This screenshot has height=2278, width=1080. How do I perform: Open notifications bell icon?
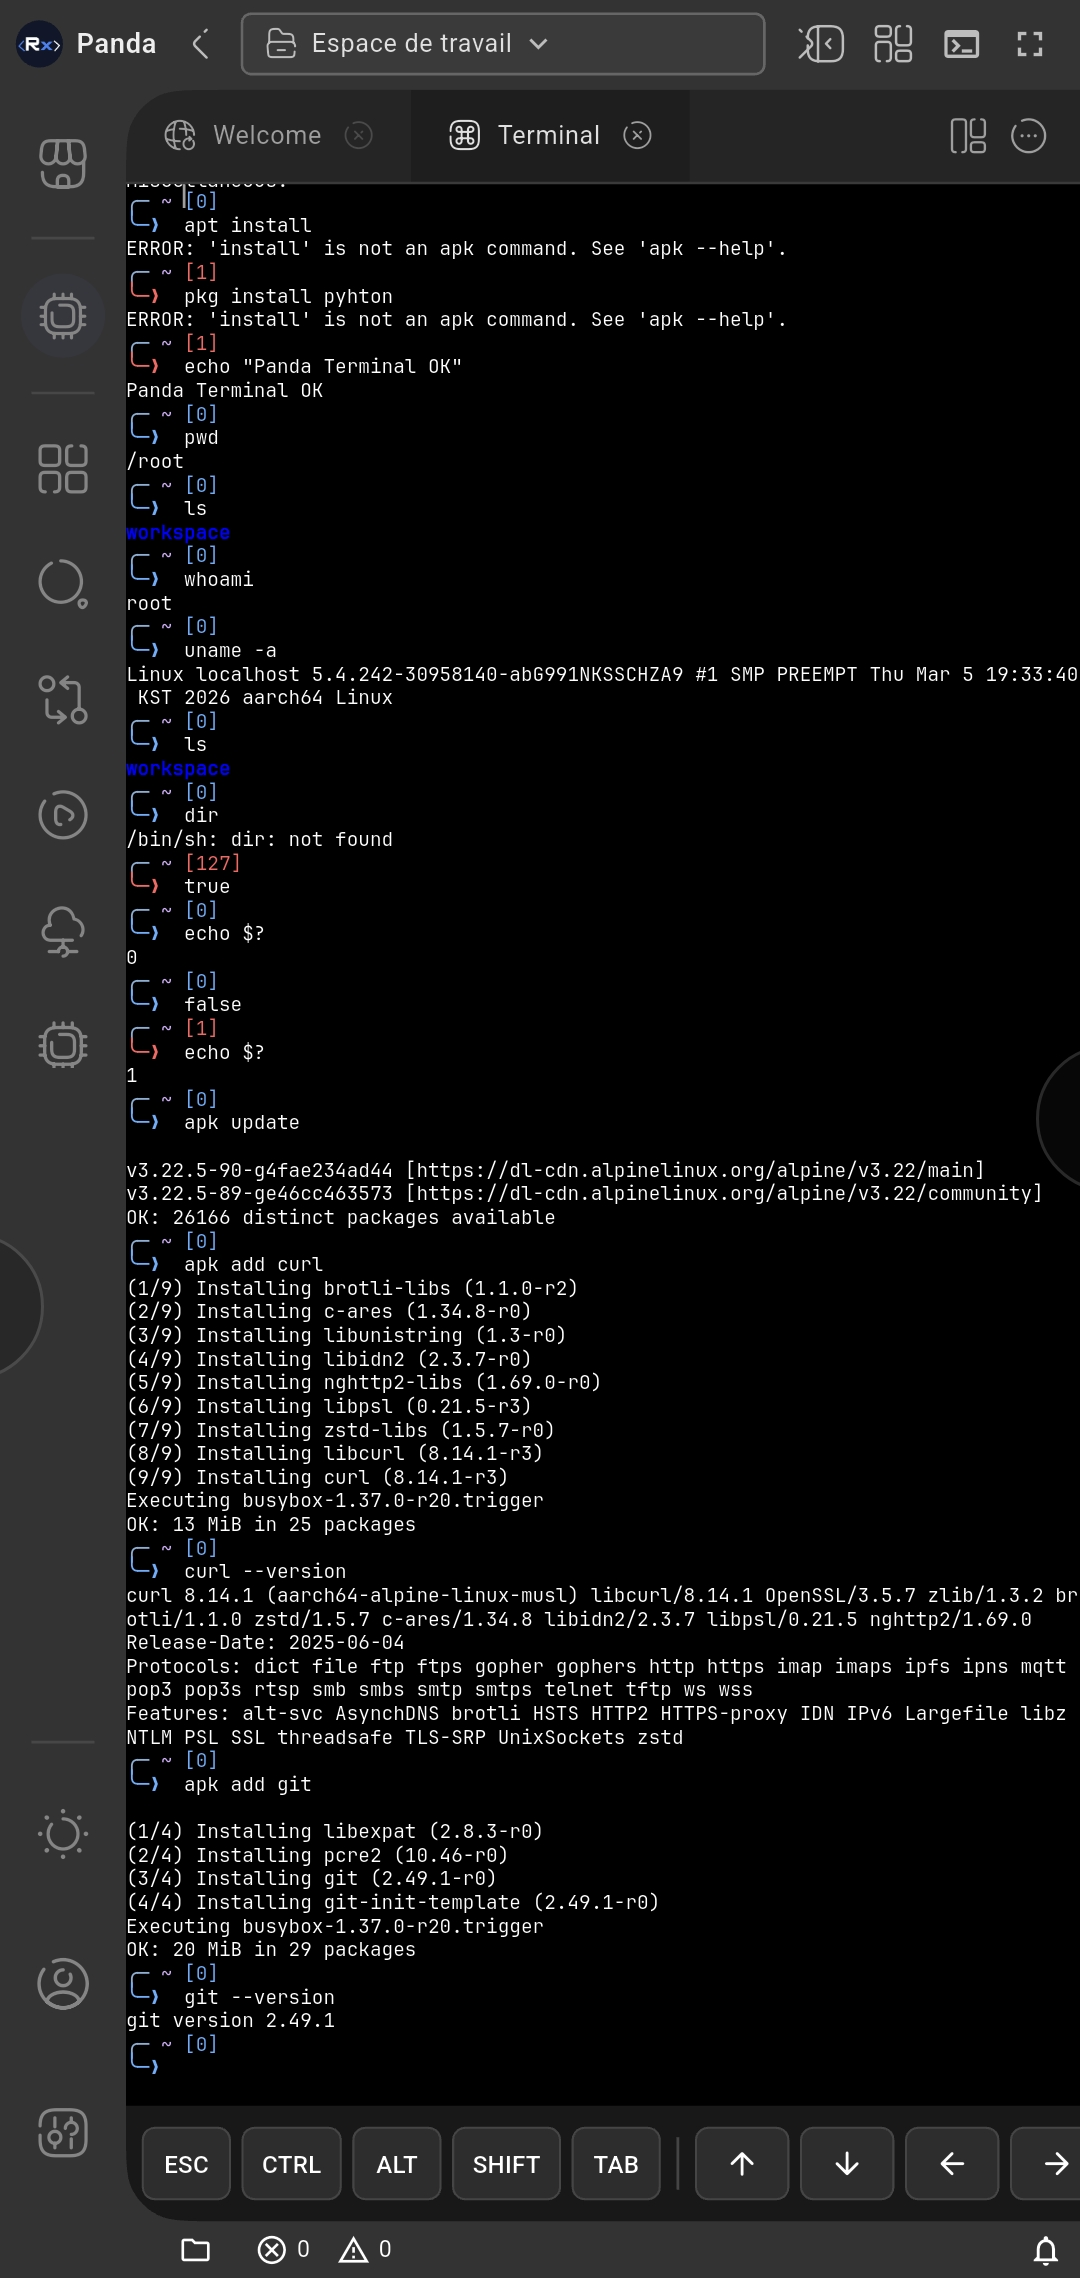pos(1046,2250)
